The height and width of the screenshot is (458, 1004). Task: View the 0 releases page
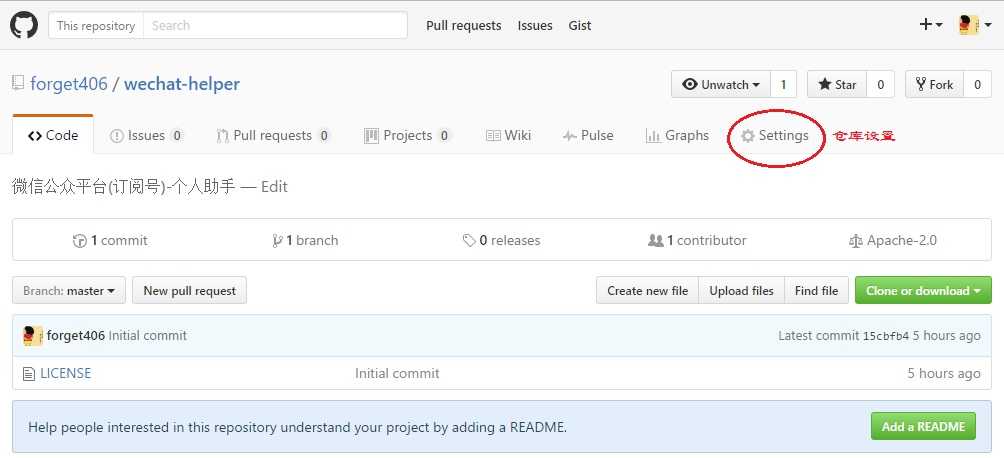pyautogui.click(x=501, y=240)
